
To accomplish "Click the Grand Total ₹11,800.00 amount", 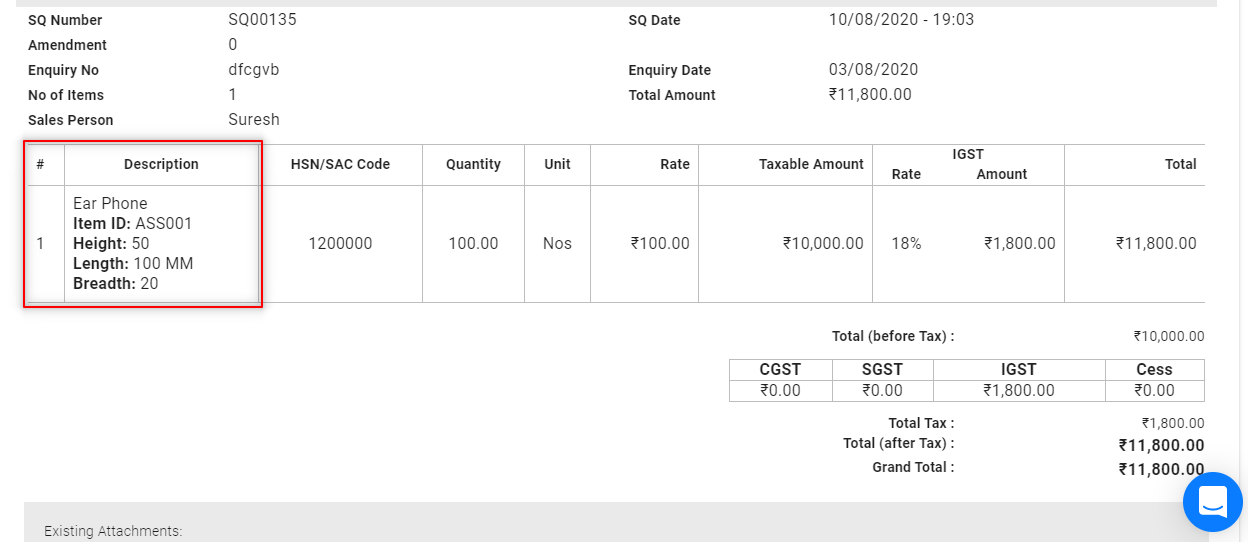I will pyautogui.click(x=1161, y=468).
